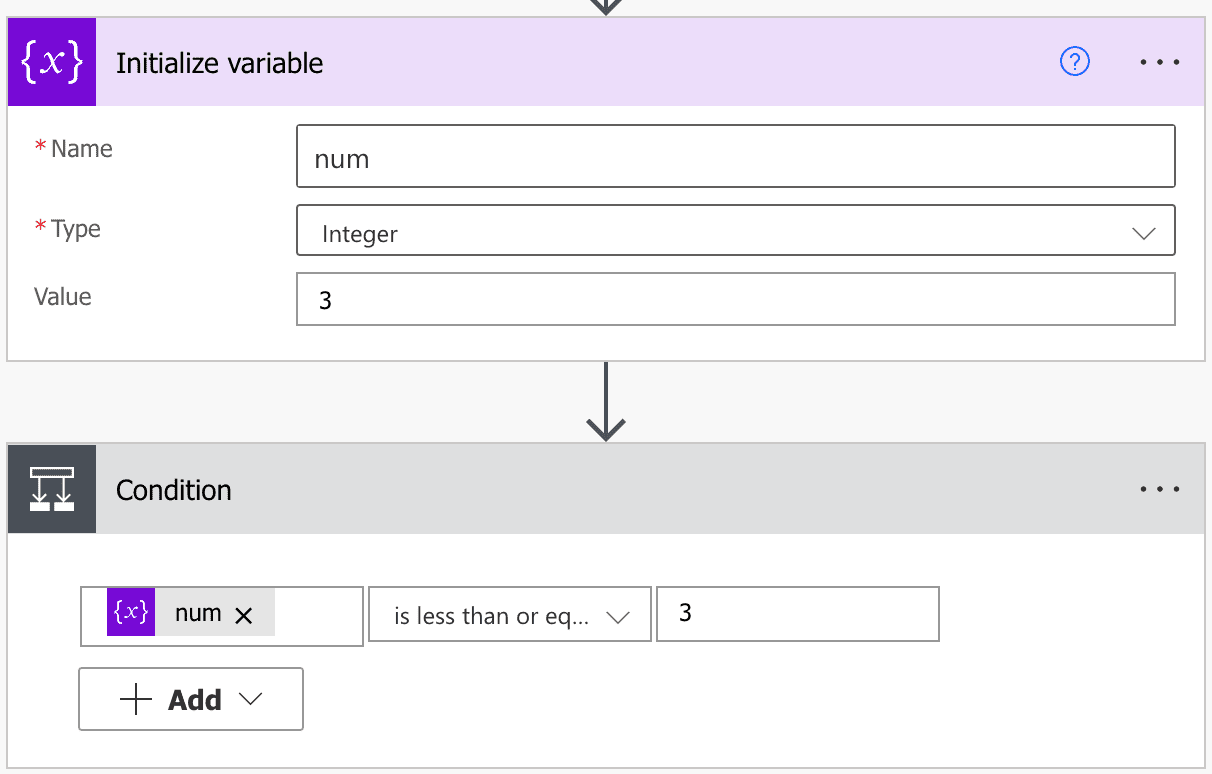Click the condition comparison value field
This screenshot has height=774, width=1212.
click(797, 613)
